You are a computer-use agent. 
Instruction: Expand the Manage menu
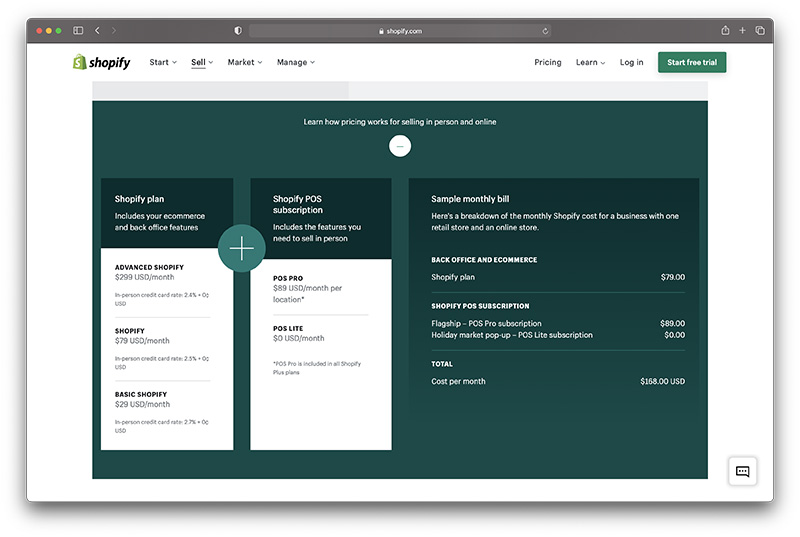[x=296, y=62]
